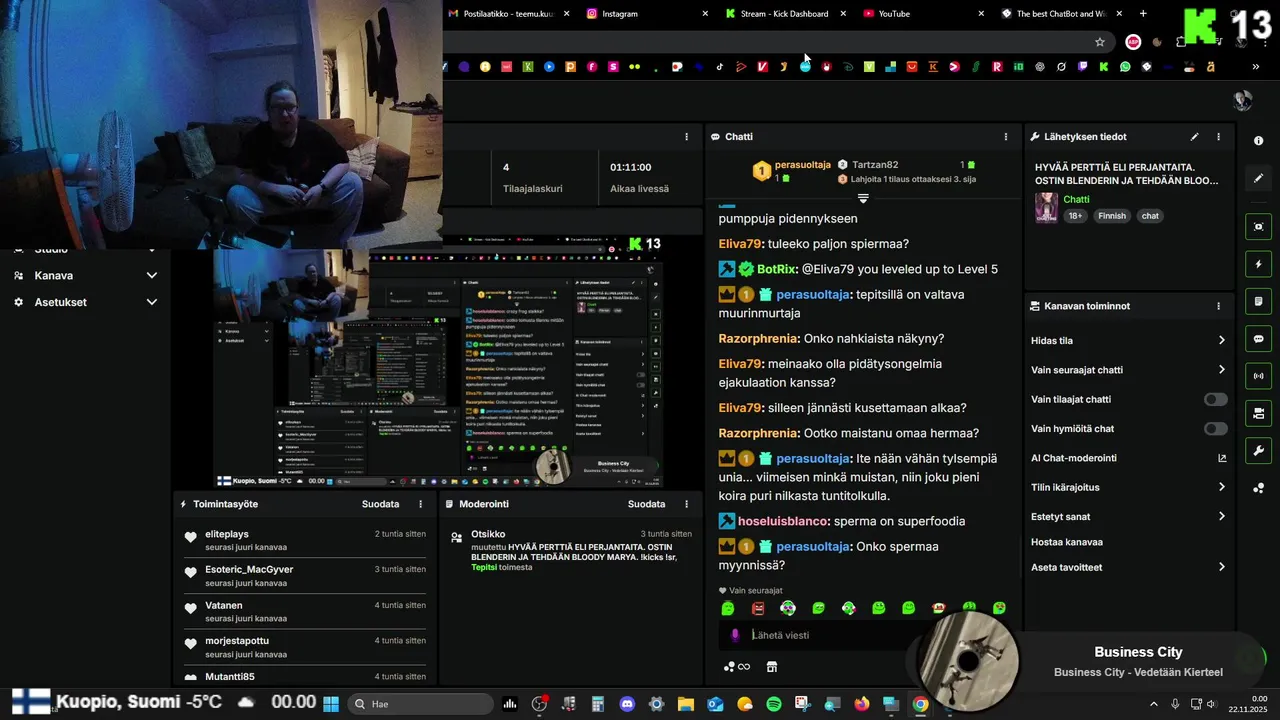Open the Kanavan toiminnot three-dot menu
The image size is (1280, 720).
(1218, 306)
